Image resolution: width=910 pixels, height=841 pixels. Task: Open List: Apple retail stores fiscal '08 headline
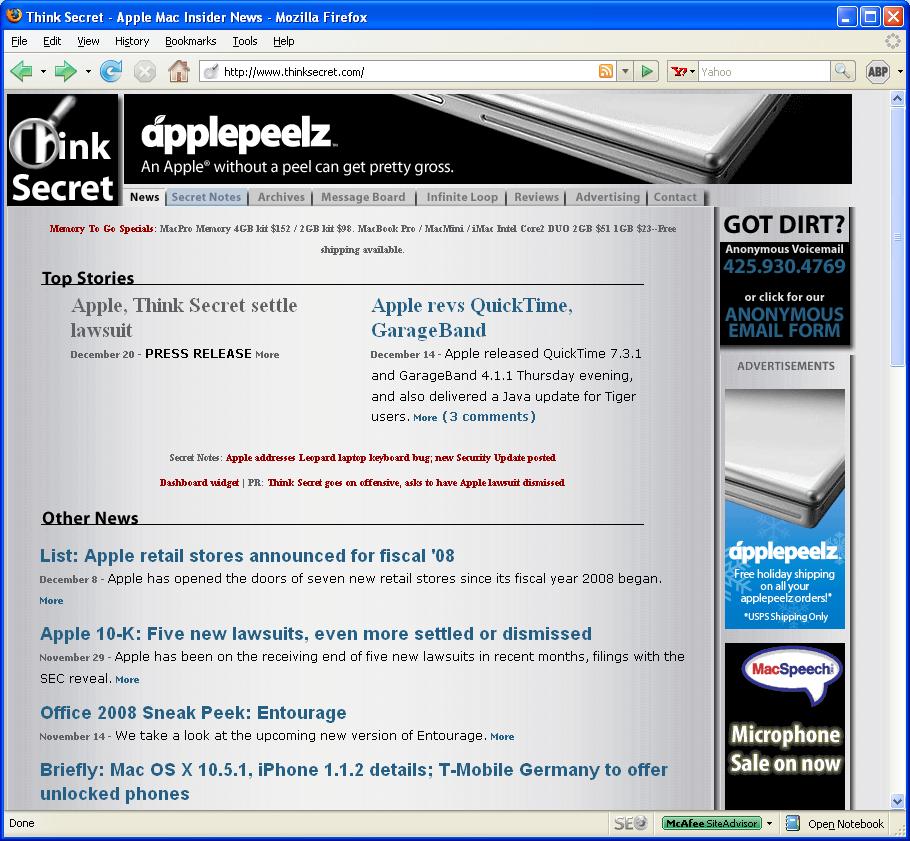point(247,555)
